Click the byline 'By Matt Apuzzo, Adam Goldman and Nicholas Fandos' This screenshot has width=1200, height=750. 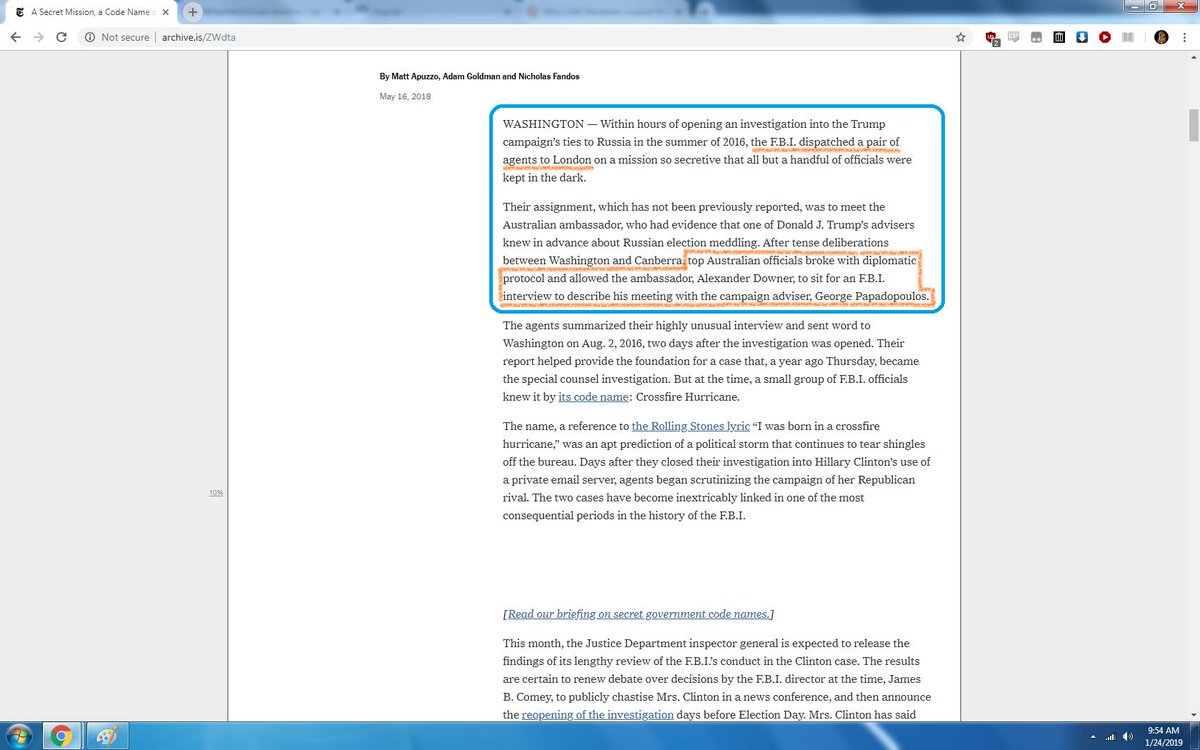coord(479,76)
